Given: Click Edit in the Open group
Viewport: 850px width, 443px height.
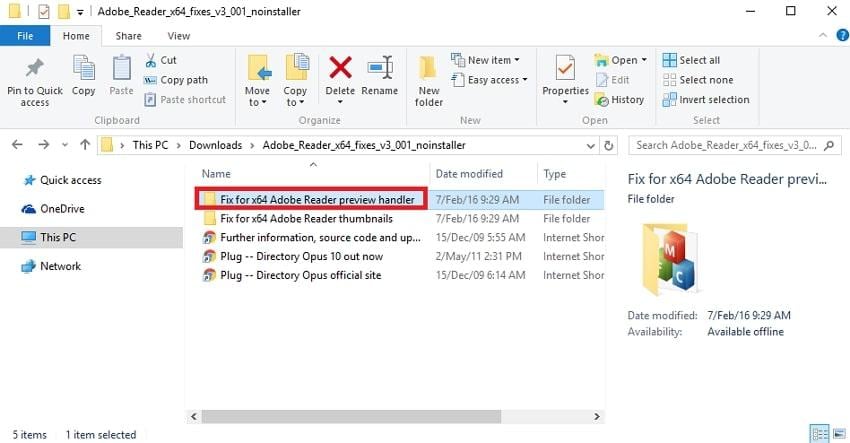Looking at the screenshot, I should (x=613, y=80).
